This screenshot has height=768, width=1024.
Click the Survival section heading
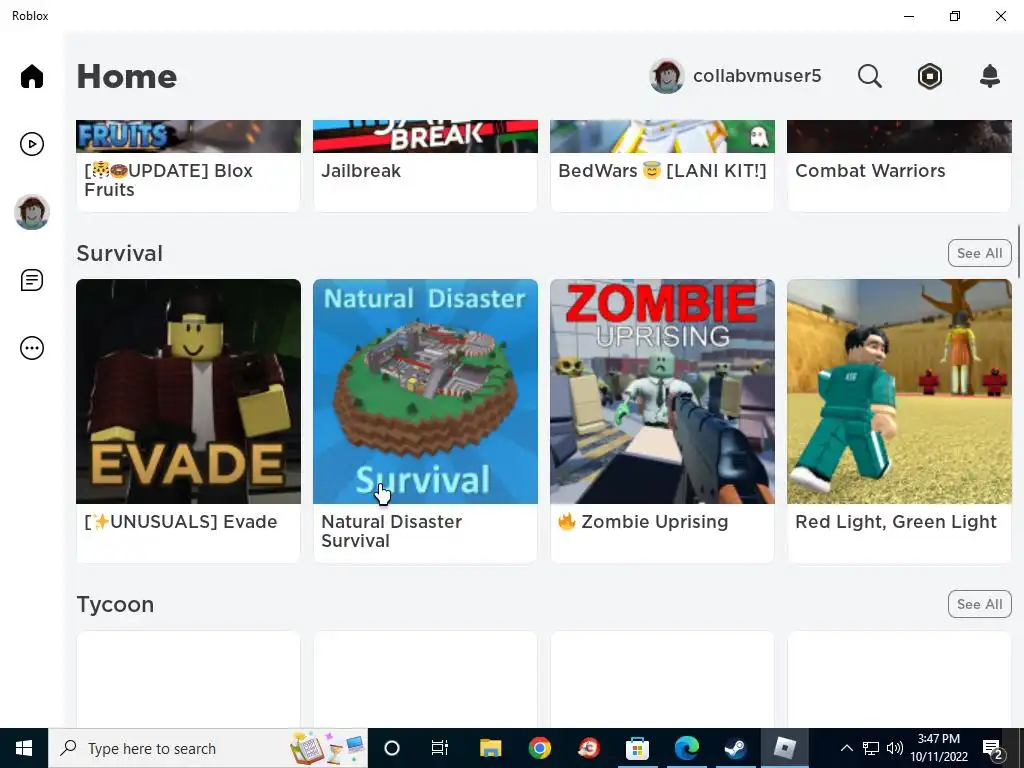click(x=120, y=253)
